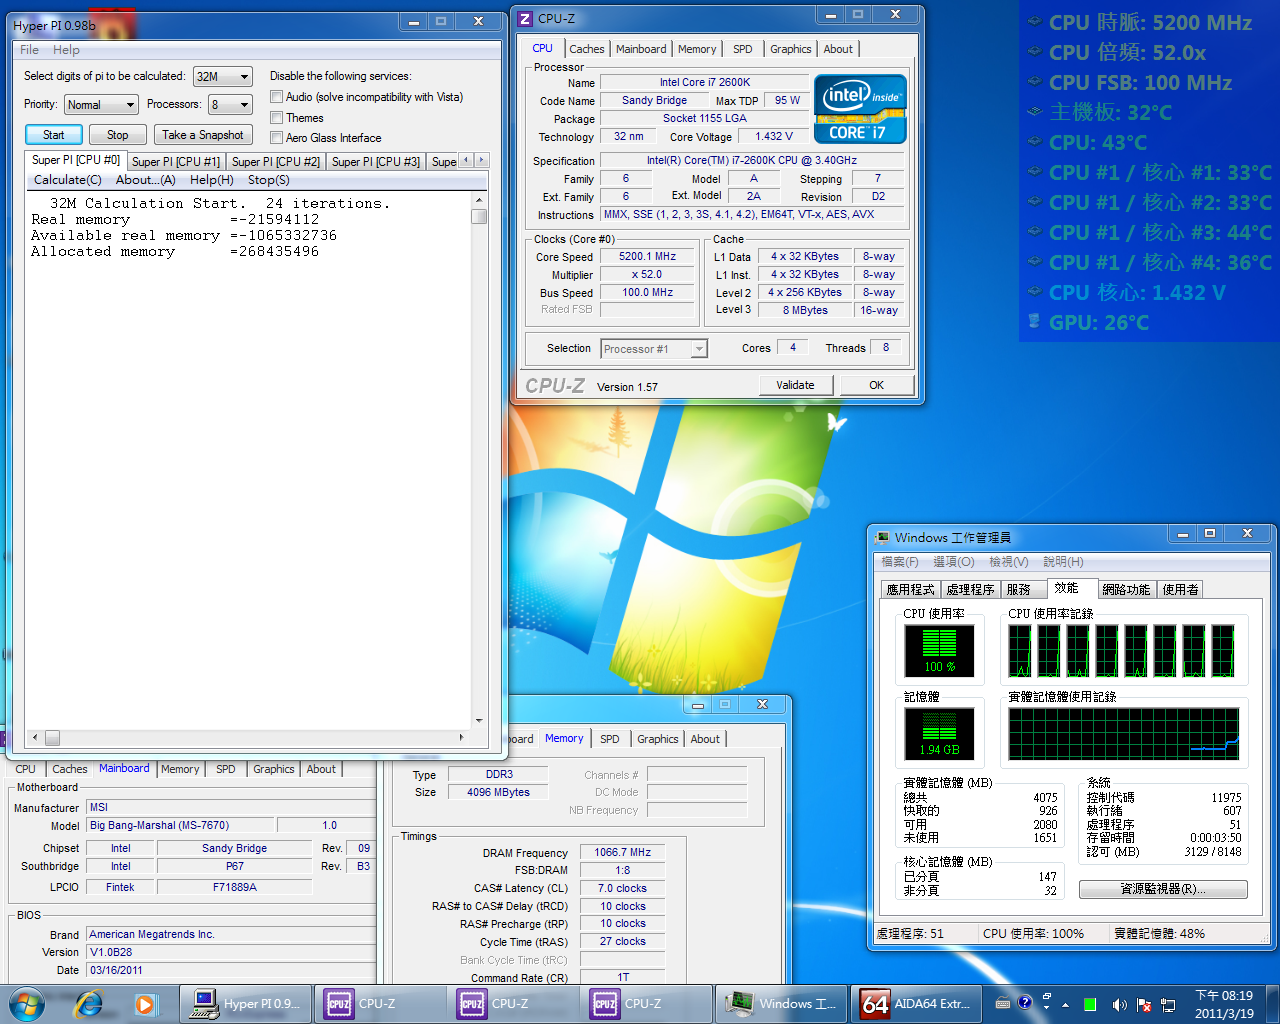Open the digits of pi 32M dropdown
1280x1024 pixels.
(x=223, y=76)
